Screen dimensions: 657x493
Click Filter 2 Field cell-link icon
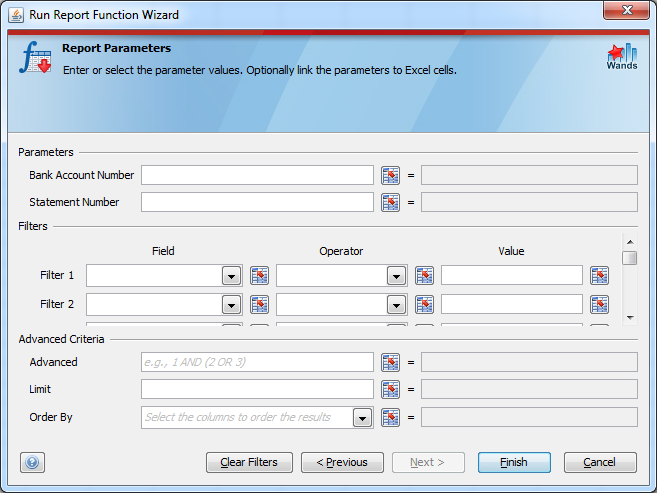pyautogui.click(x=259, y=305)
